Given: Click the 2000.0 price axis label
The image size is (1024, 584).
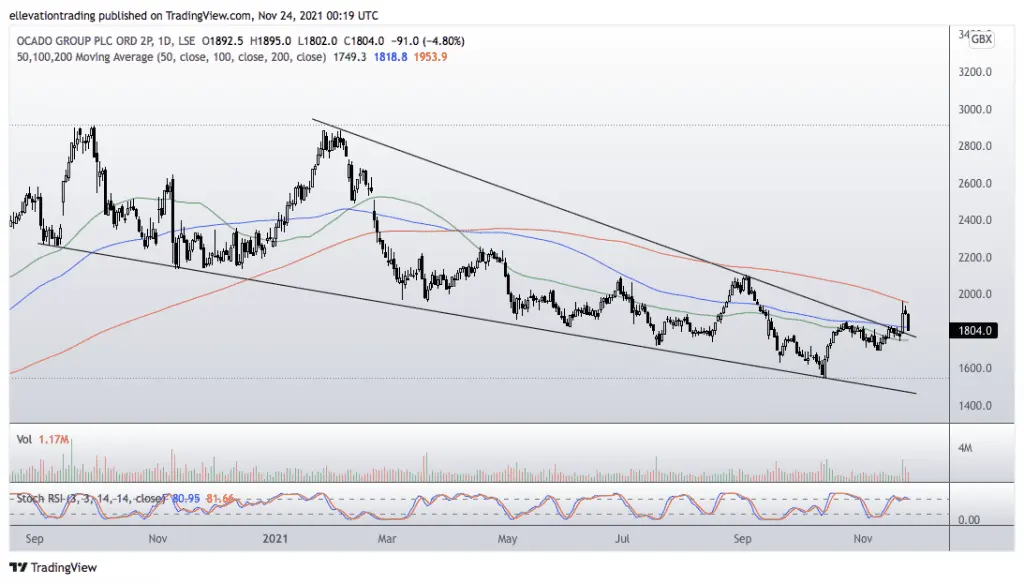Looking at the screenshot, I should pos(975,294).
